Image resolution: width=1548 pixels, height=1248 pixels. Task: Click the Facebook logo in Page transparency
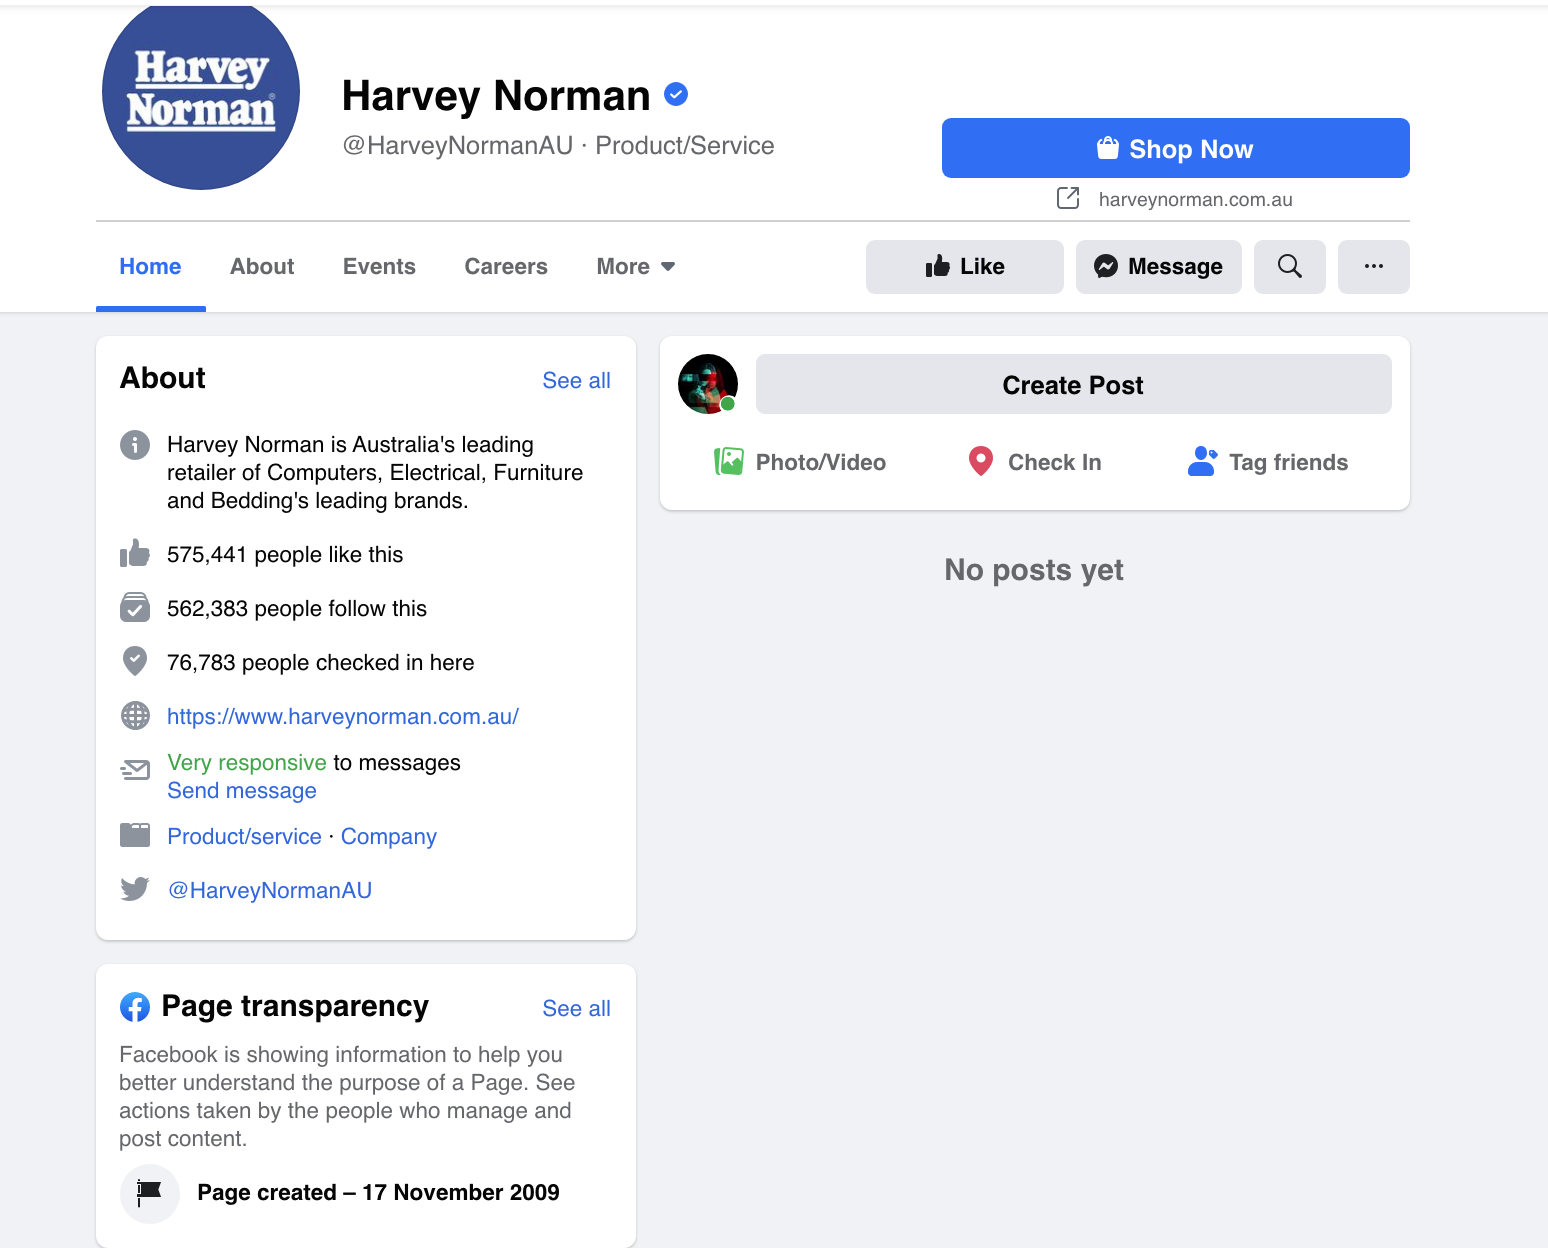[135, 1007]
